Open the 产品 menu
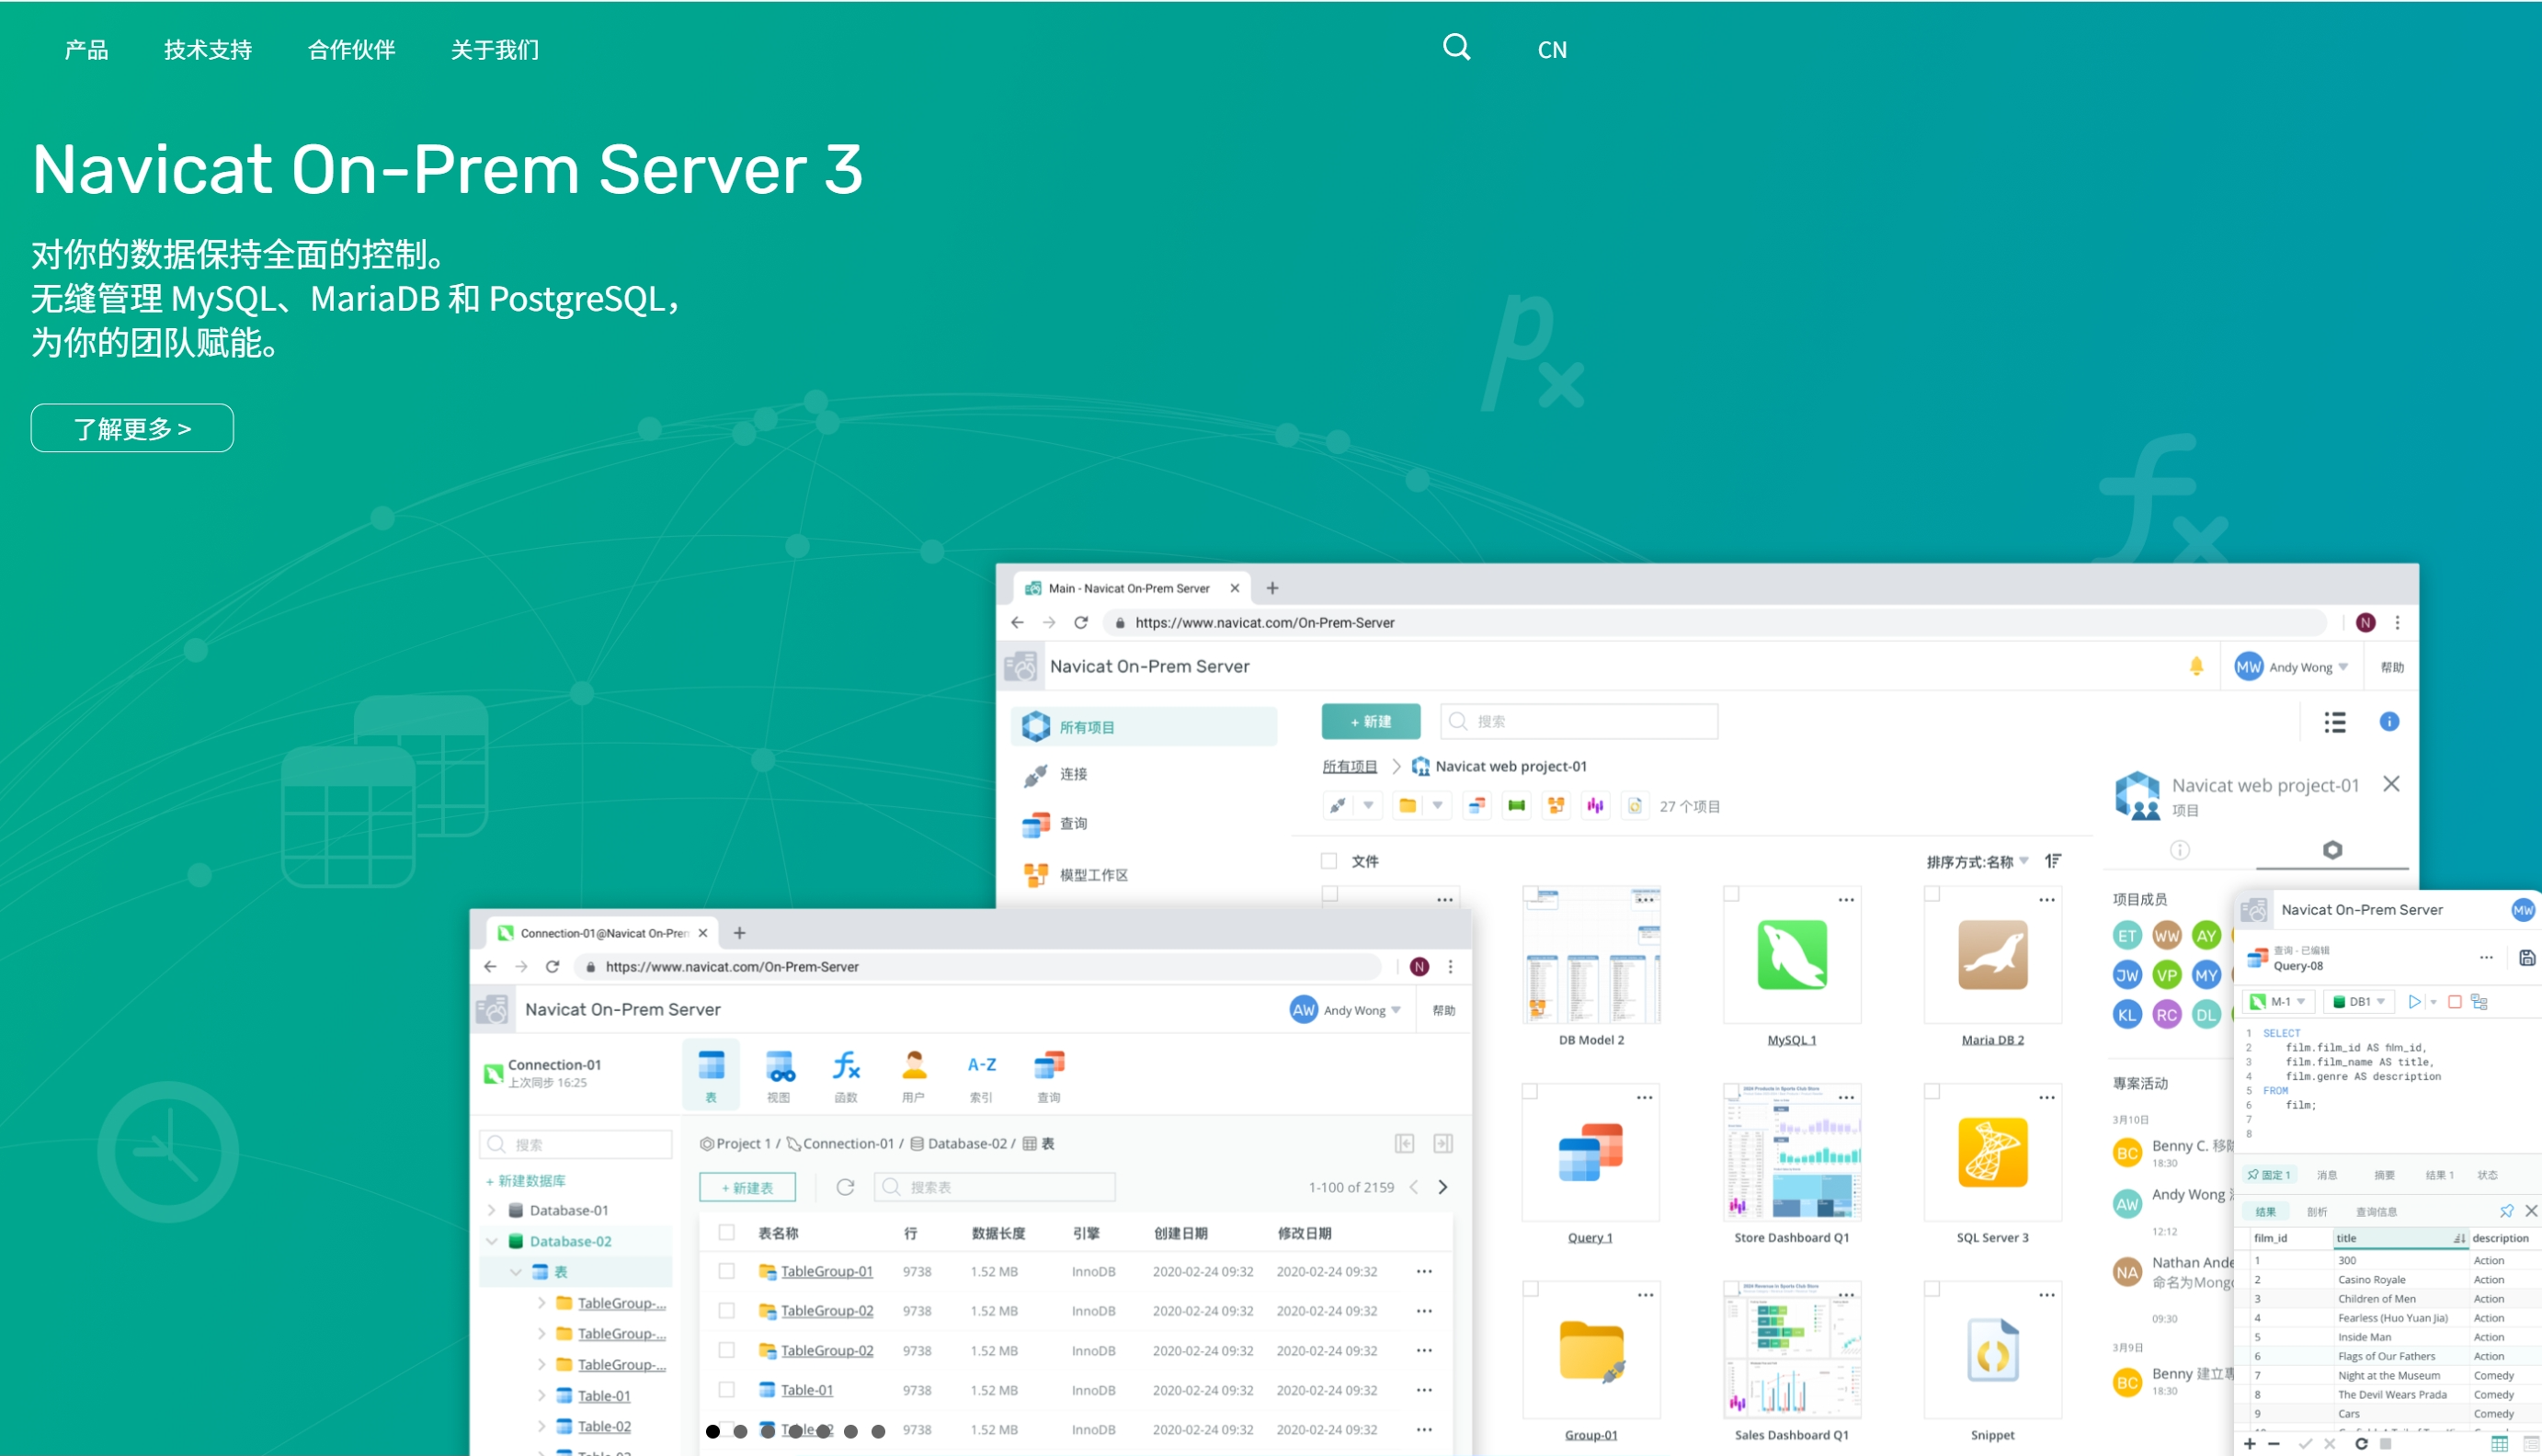Screen dimensions: 2542x1456 [86, 50]
